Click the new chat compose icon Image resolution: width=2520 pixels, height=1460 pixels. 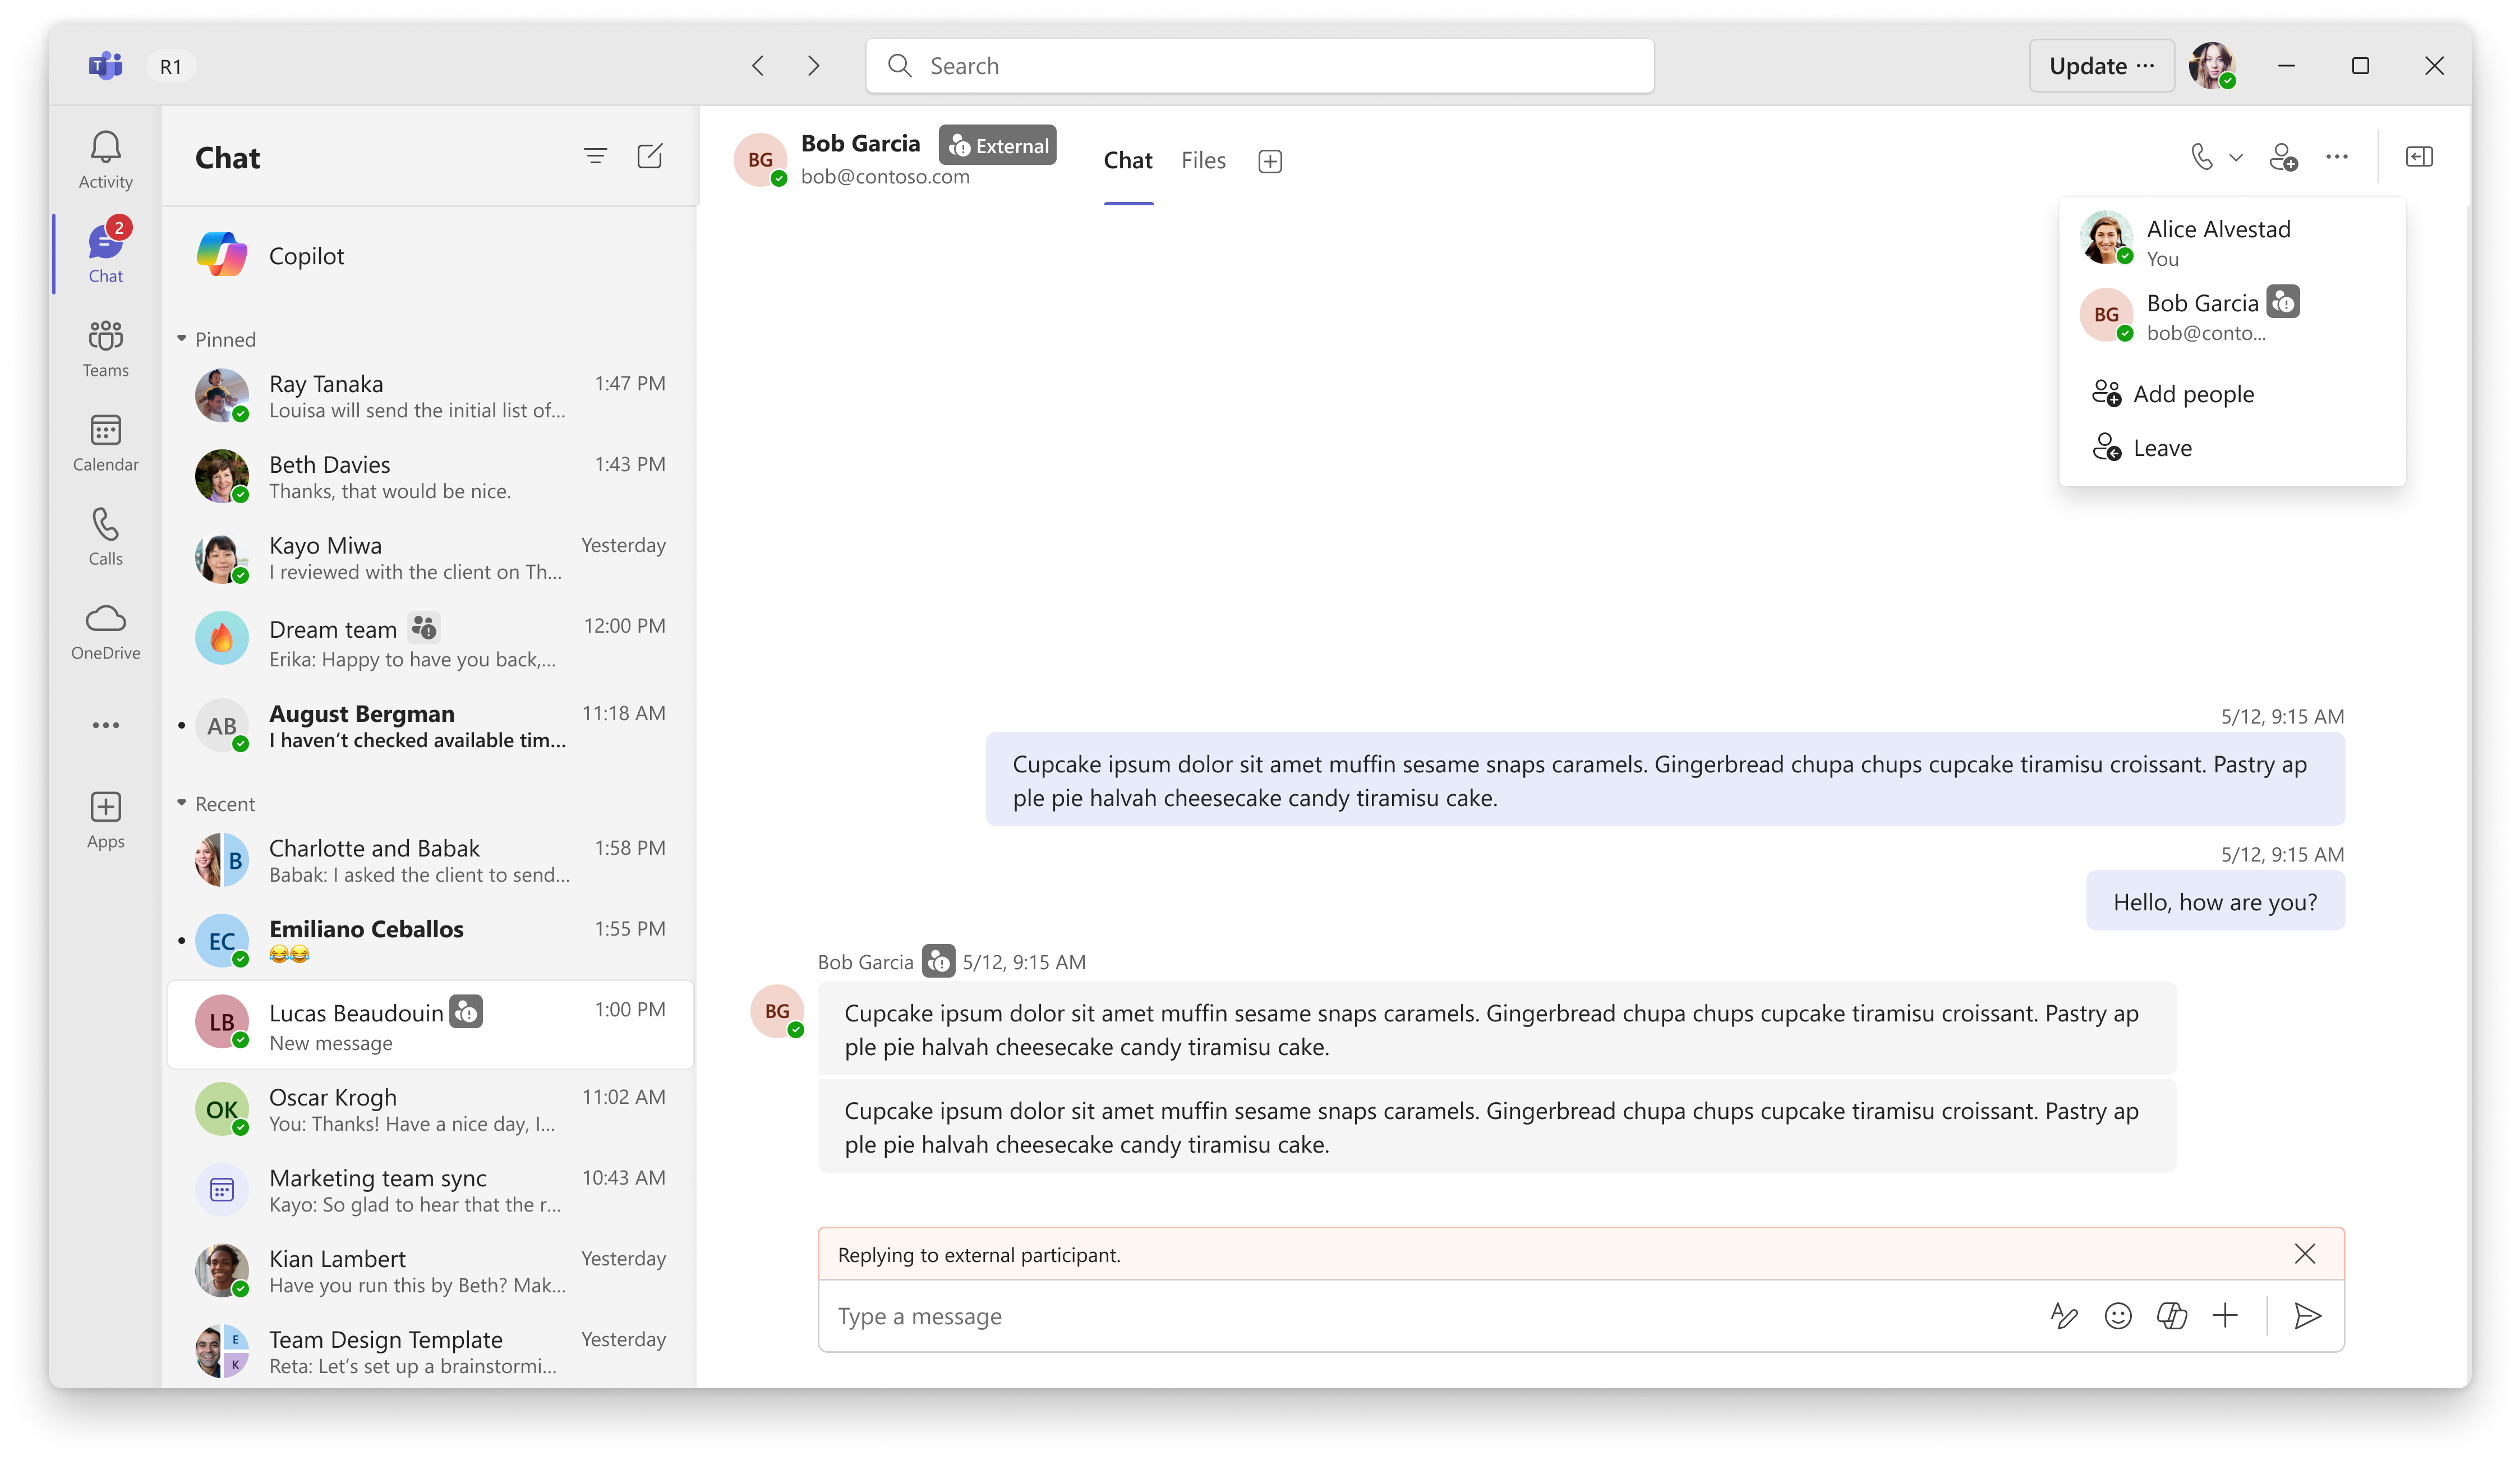649,156
